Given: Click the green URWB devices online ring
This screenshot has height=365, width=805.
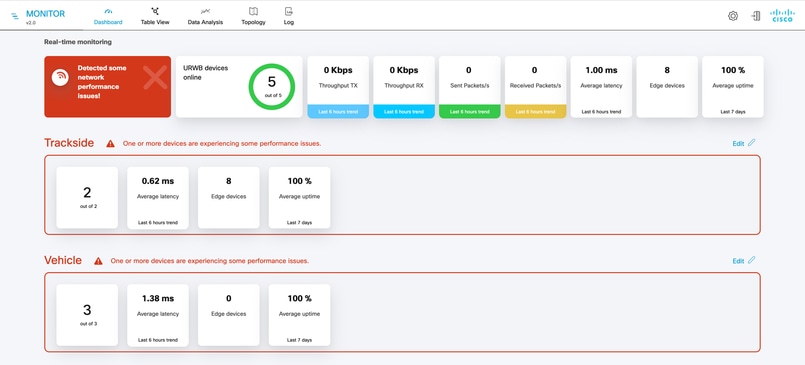Looking at the screenshot, I should [272, 87].
